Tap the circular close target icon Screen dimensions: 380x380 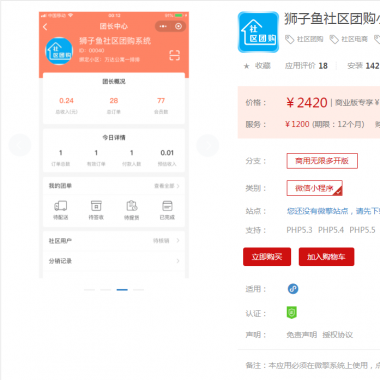pos(179,26)
